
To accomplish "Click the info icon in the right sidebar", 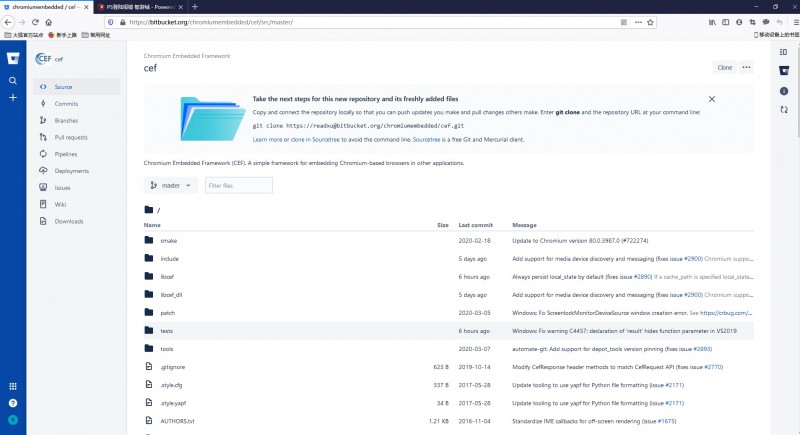I will pos(783,91).
